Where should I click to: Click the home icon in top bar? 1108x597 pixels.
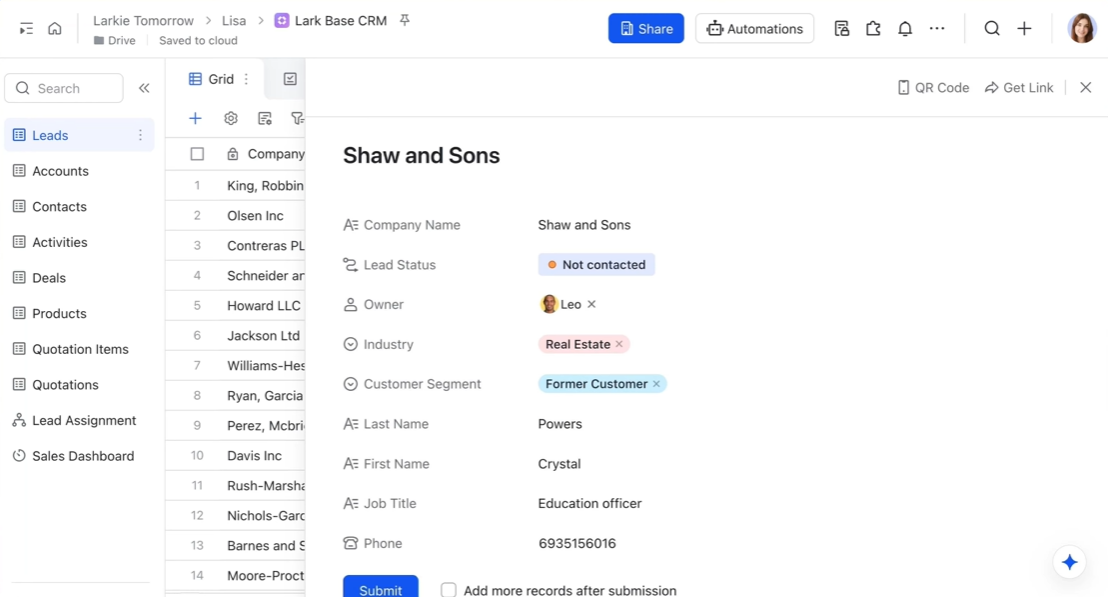point(55,29)
